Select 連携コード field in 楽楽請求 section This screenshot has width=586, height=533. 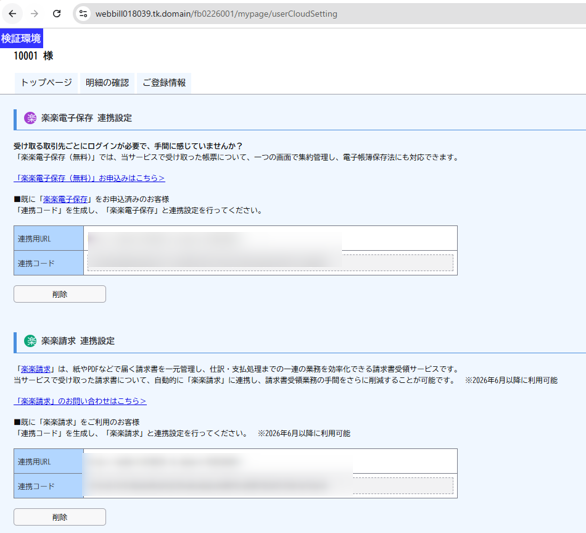270,486
